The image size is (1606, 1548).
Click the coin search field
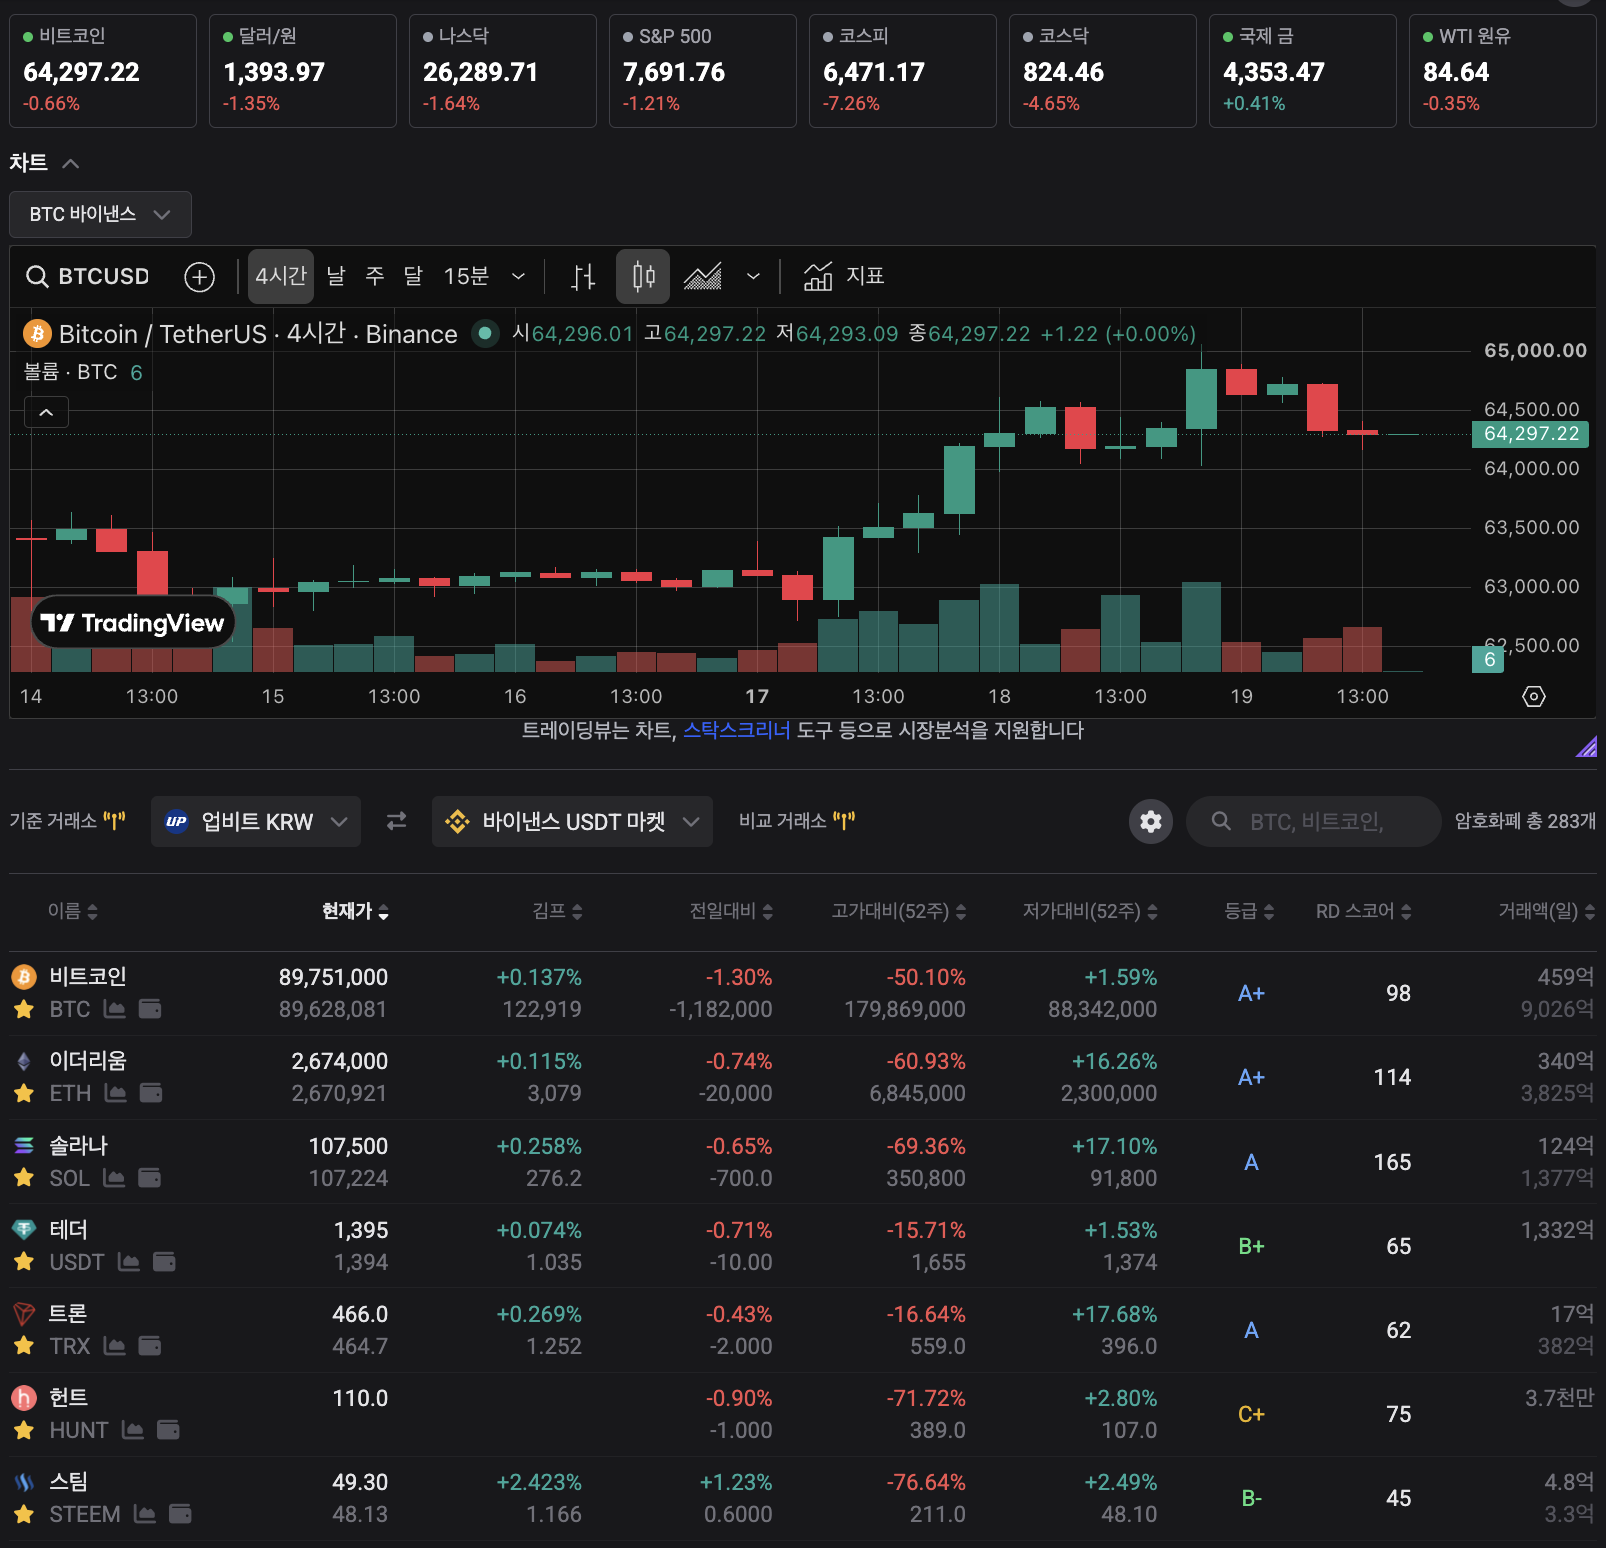click(1313, 821)
